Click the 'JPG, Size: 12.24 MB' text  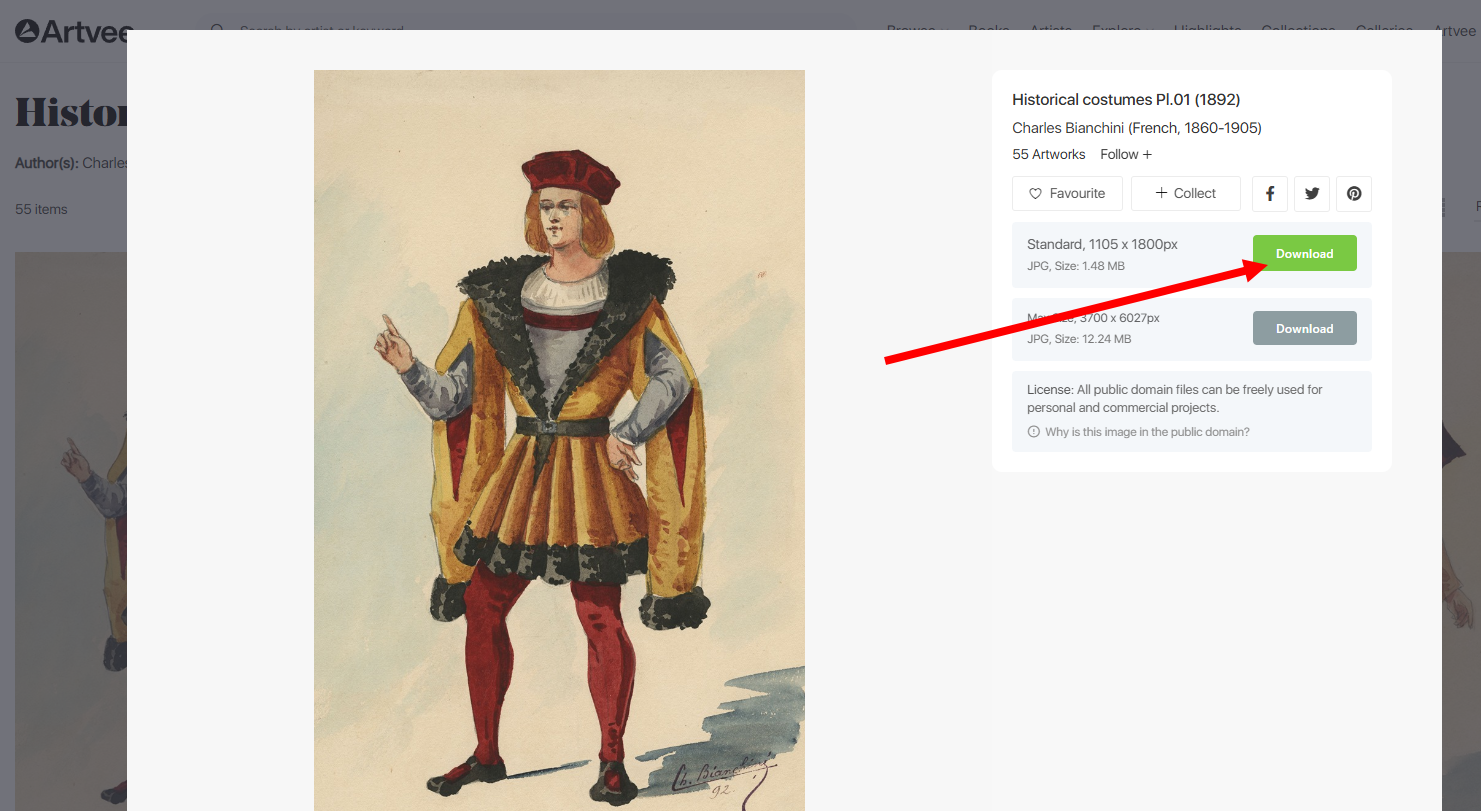point(1079,339)
